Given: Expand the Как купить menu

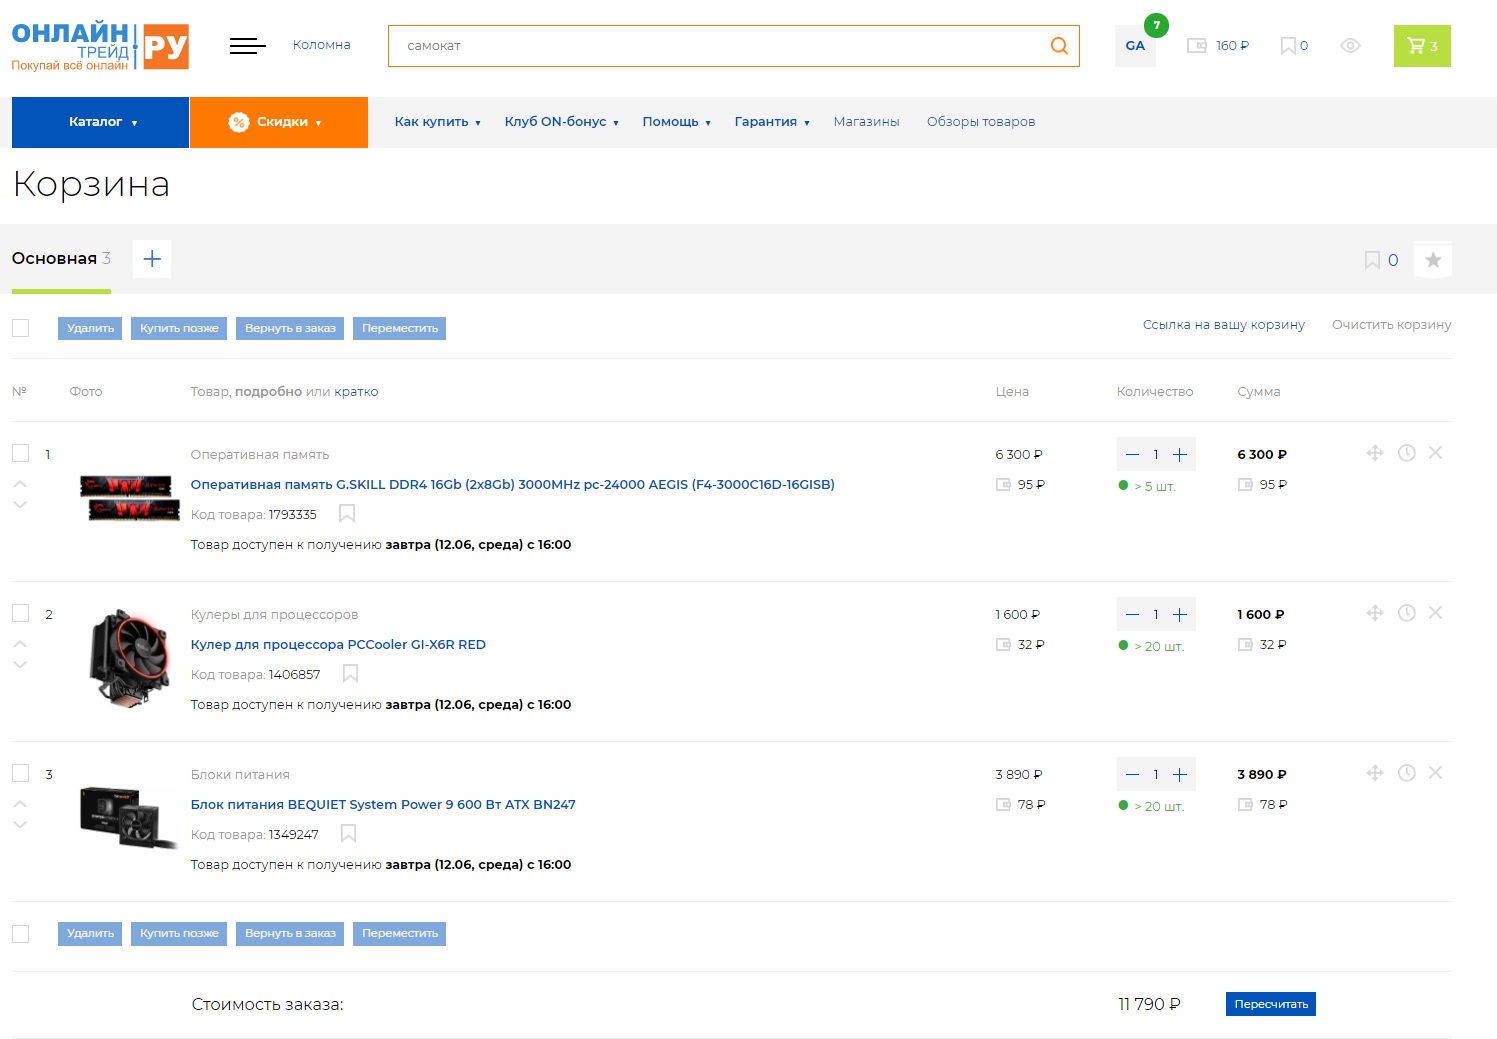Looking at the screenshot, I should point(437,122).
